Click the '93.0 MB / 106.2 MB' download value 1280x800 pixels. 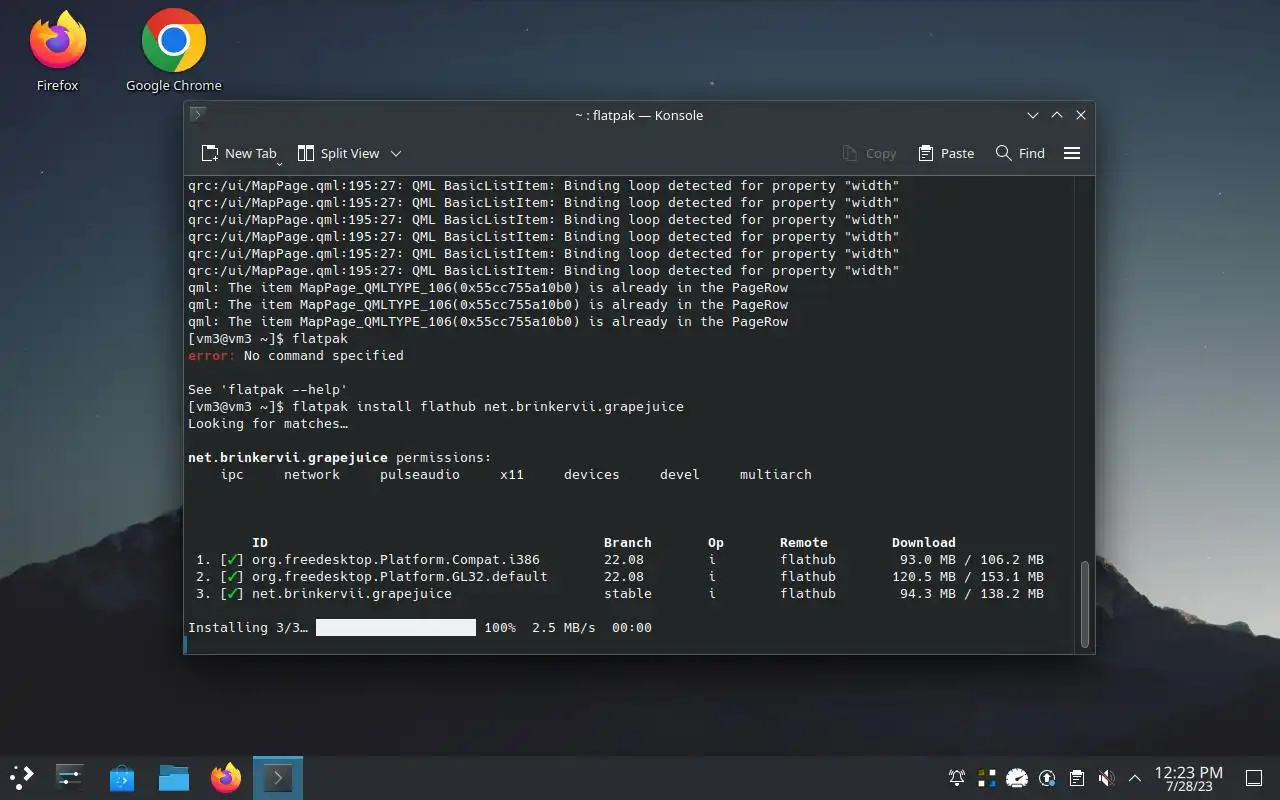click(x=972, y=559)
